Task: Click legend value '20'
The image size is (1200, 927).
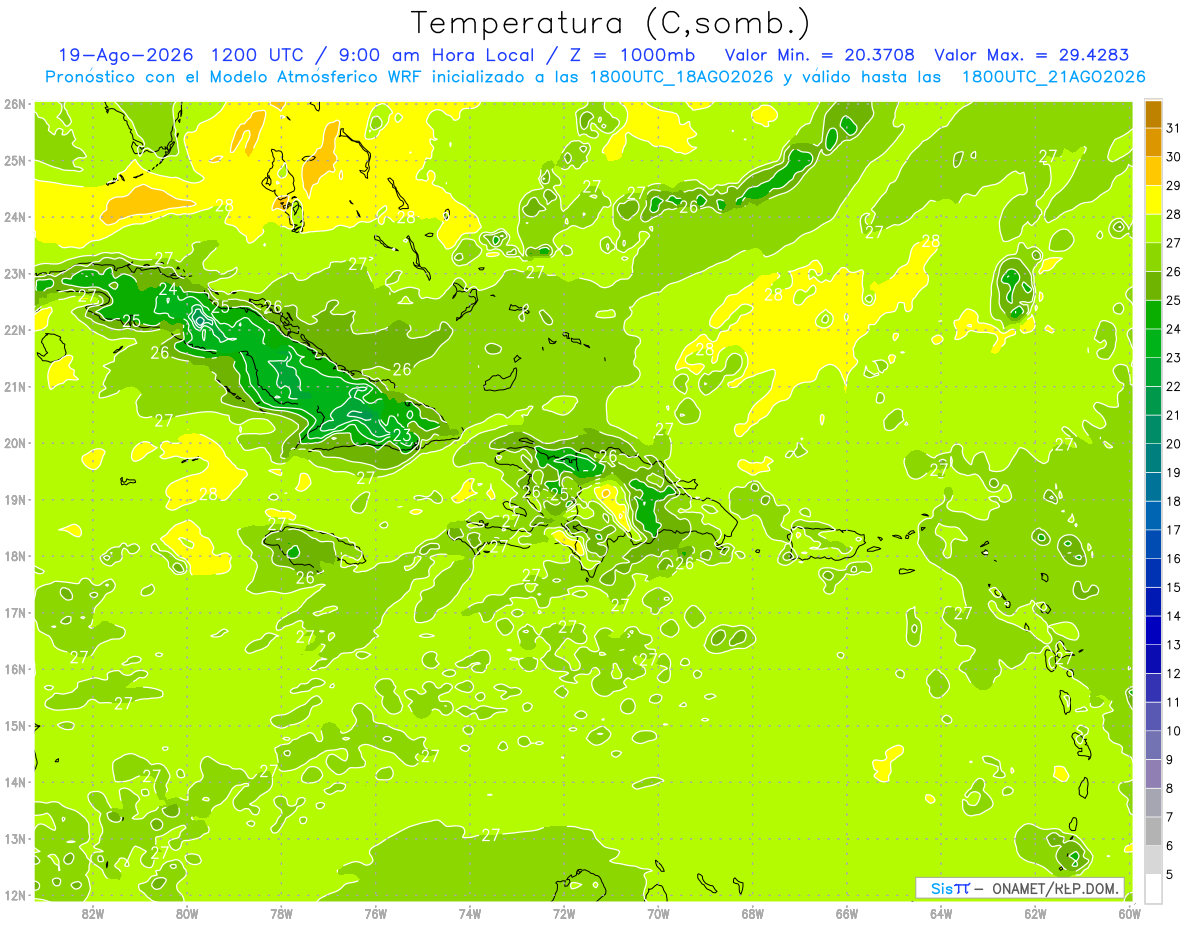Action: click(1174, 444)
